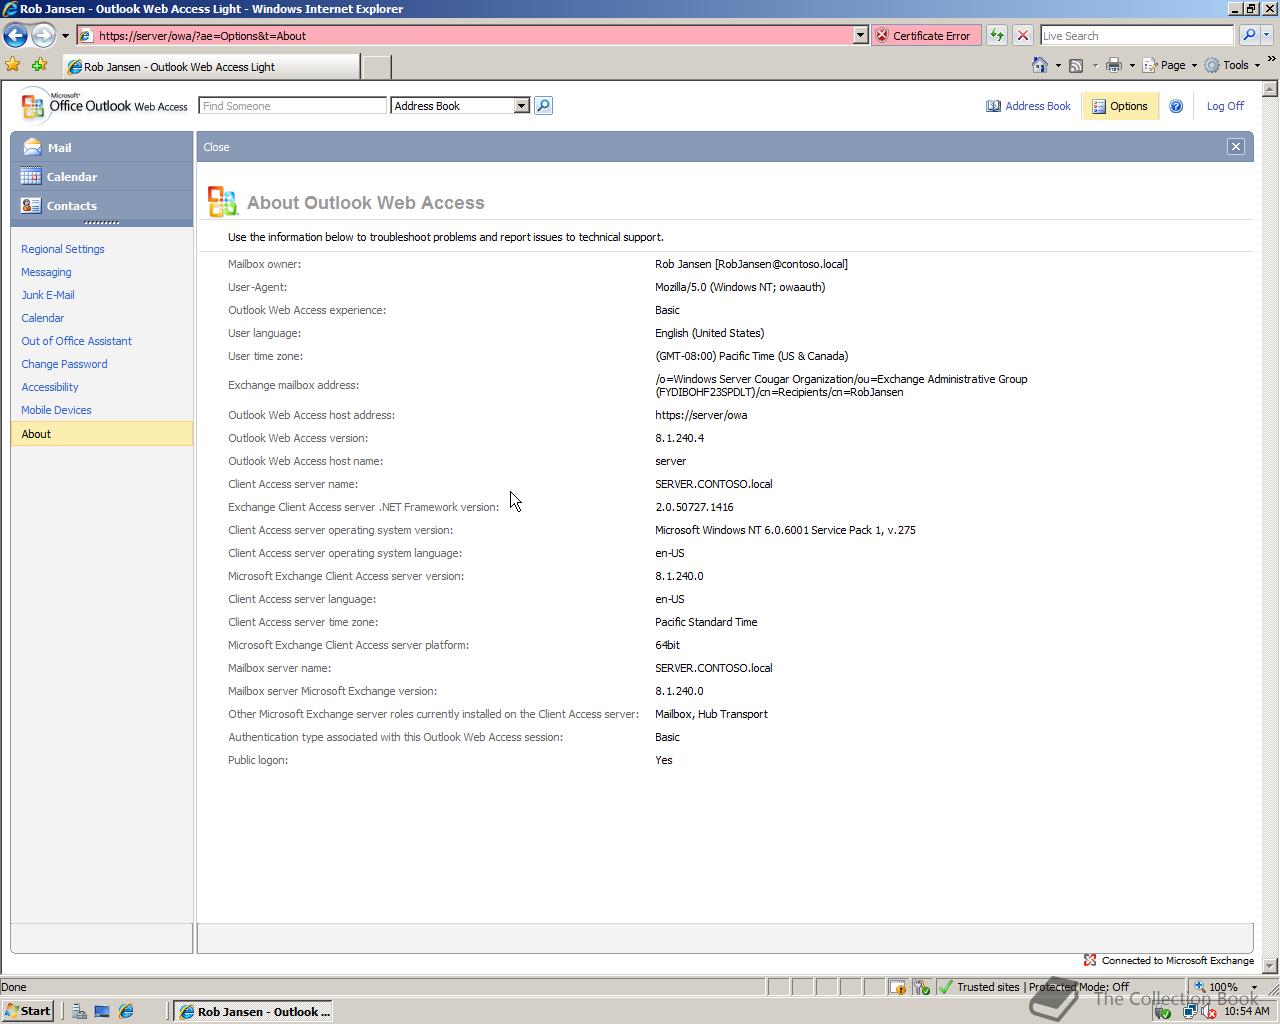
Task: Open the Address Book link at top right
Action: 1028,106
